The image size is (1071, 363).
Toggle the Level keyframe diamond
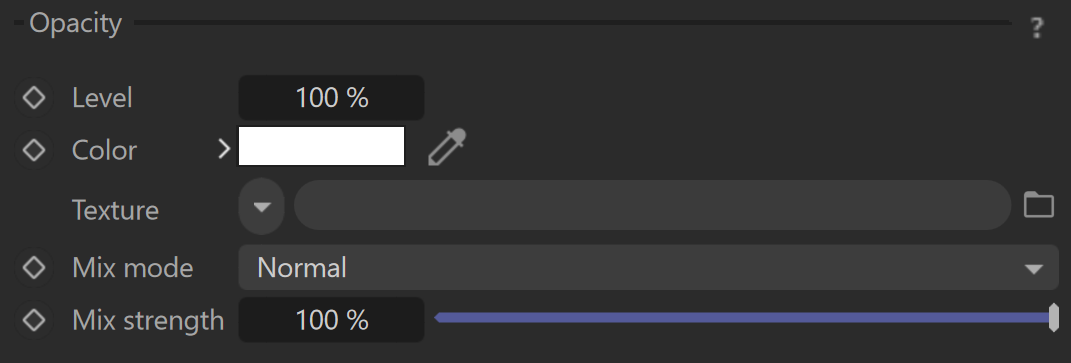[x=33, y=98]
